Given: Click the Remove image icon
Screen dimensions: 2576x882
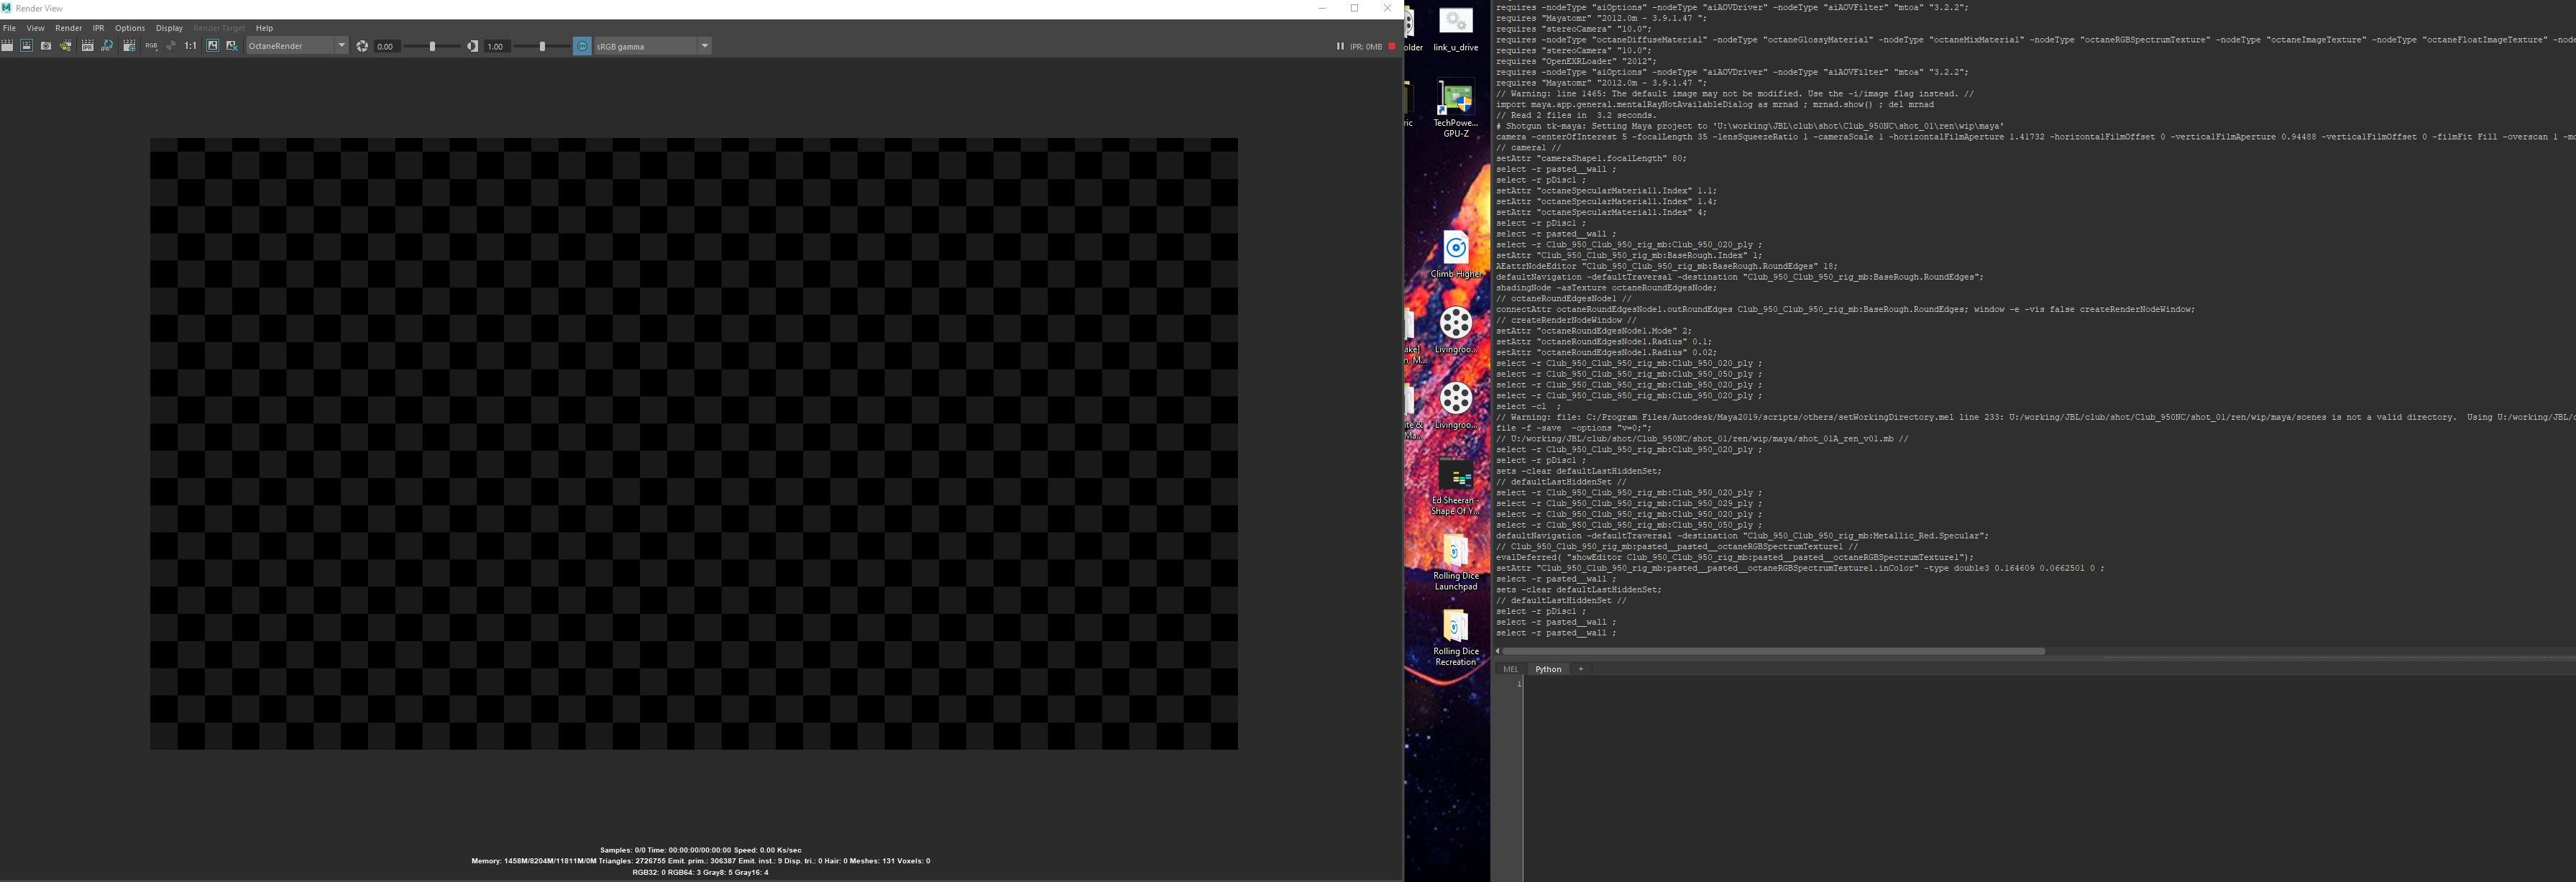Looking at the screenshot, I should pyautogui.click(x=232, y=46).
